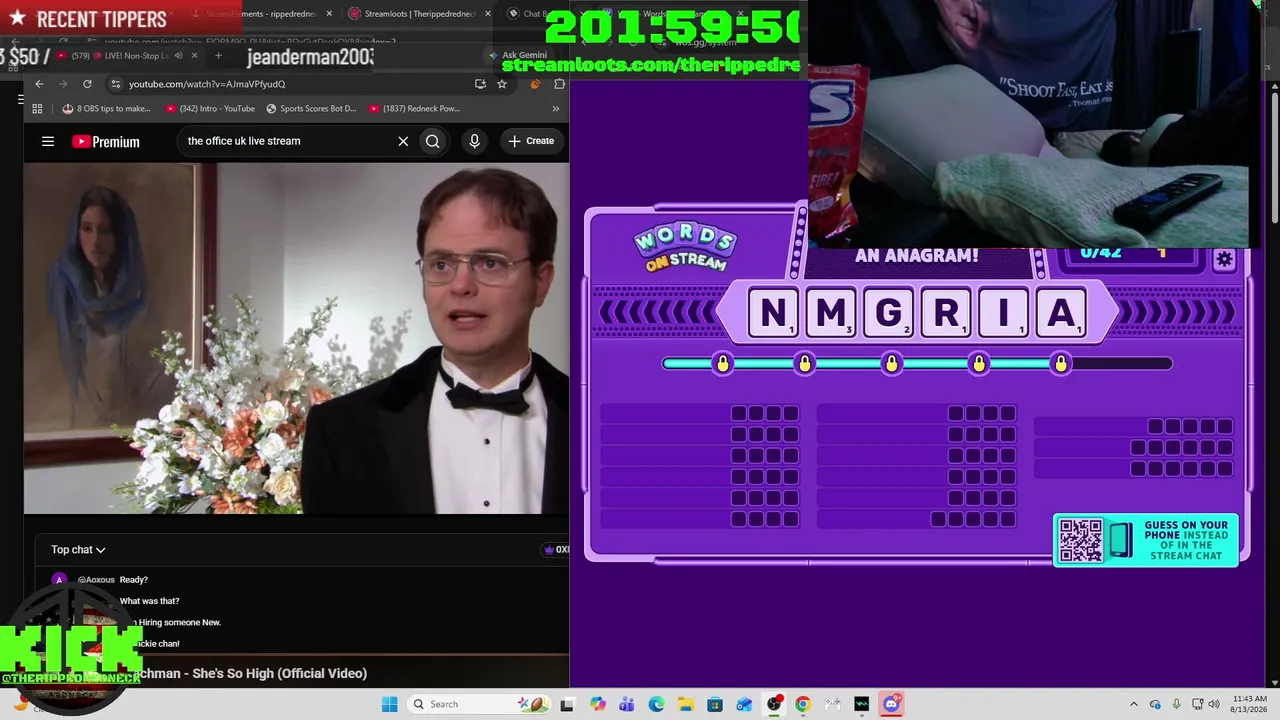Expand the Top chat dropdown
This screenshot has width=1280, height=720.
click(78, 550)
